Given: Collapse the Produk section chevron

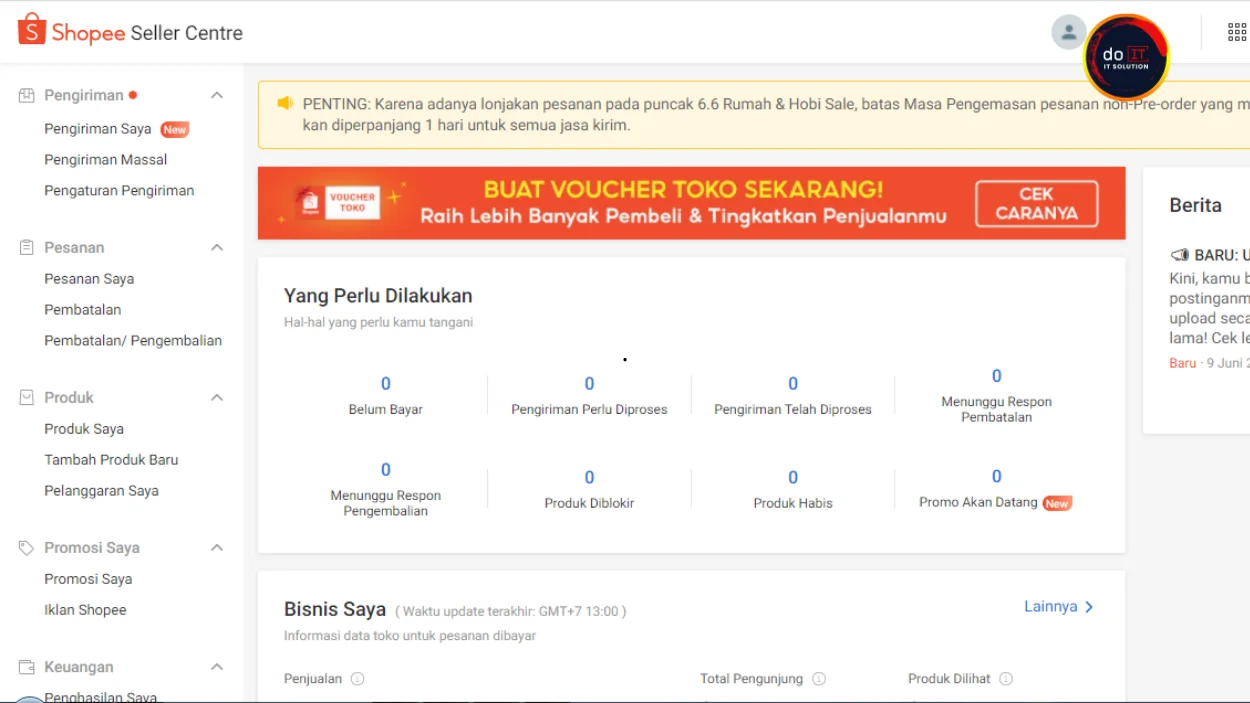Looking at the screenshot, I should pos(218,397).
